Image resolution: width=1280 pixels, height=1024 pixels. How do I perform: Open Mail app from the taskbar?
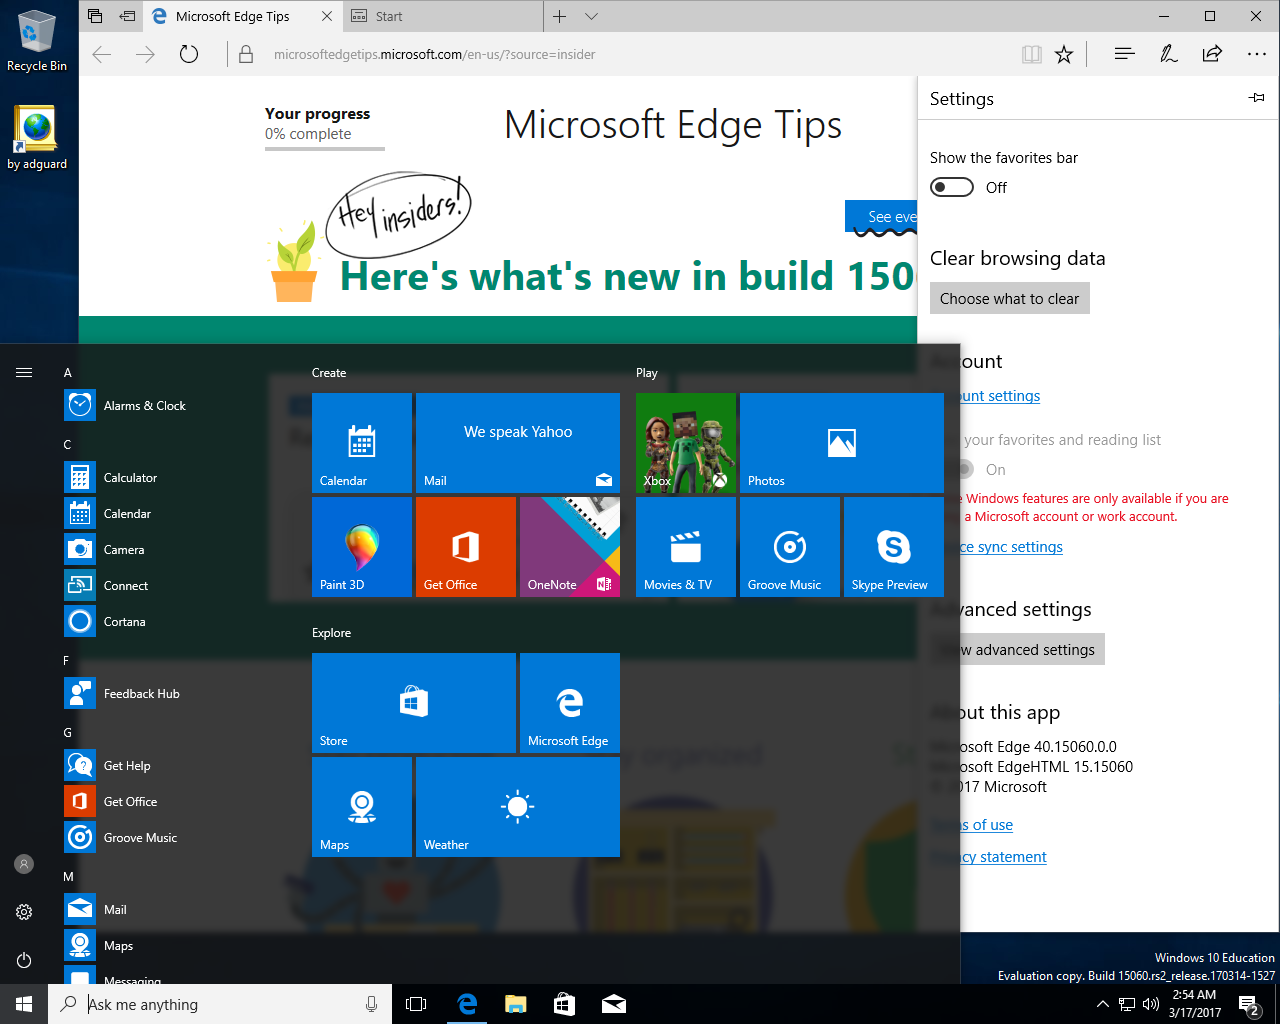(x=614, y=1004)
